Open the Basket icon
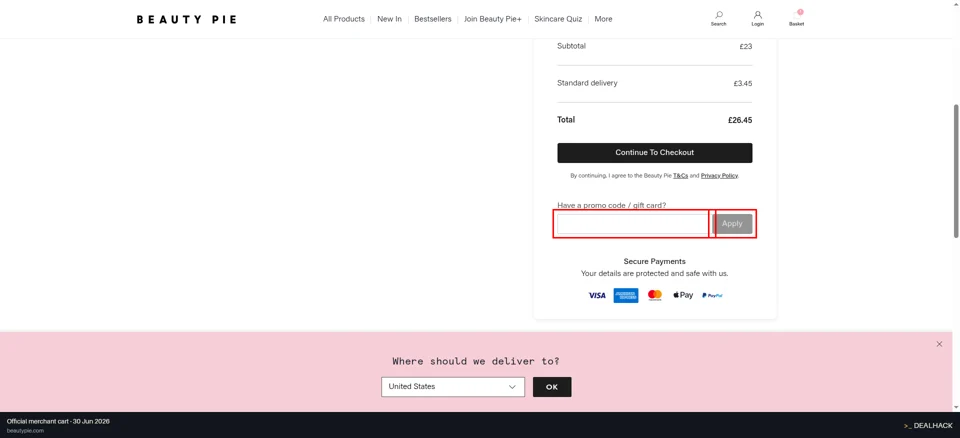The width and height of the screenshot is (960, 438). 797,18
